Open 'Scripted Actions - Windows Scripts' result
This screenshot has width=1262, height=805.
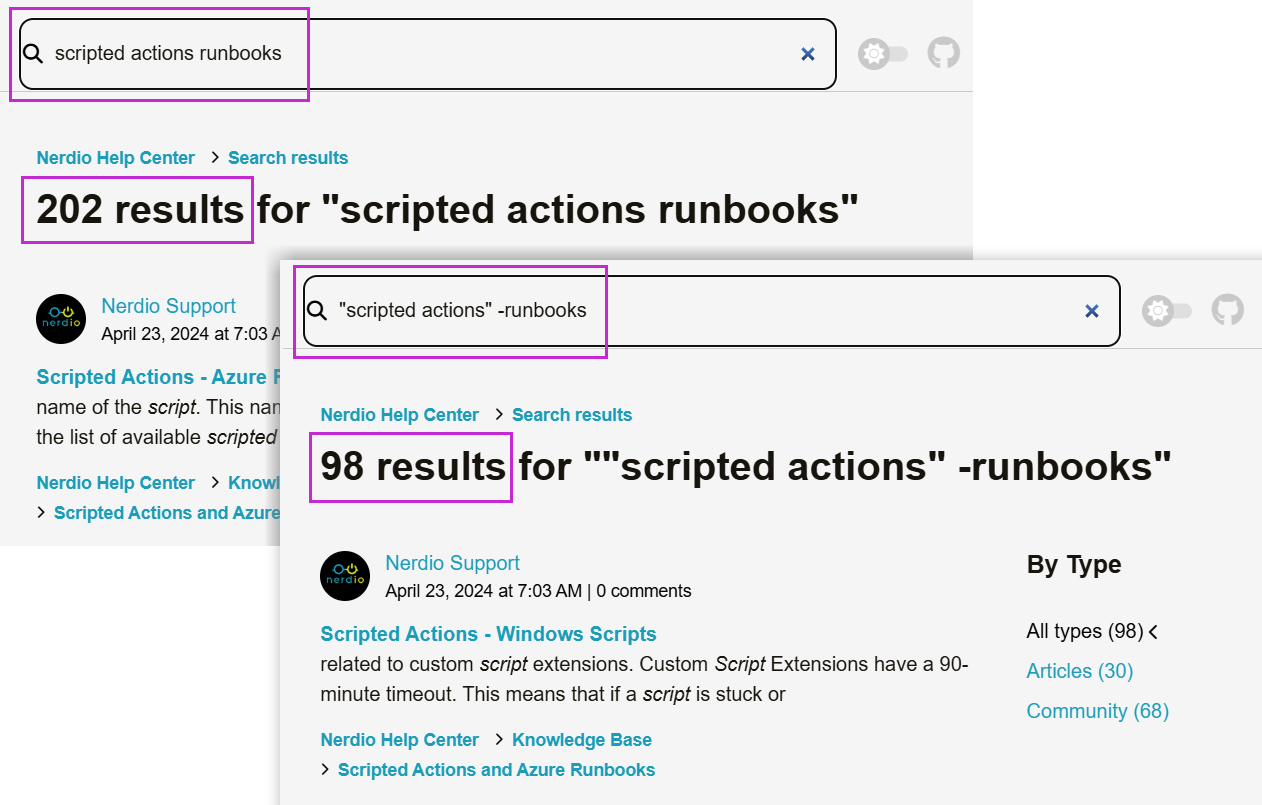click(488, 634)
